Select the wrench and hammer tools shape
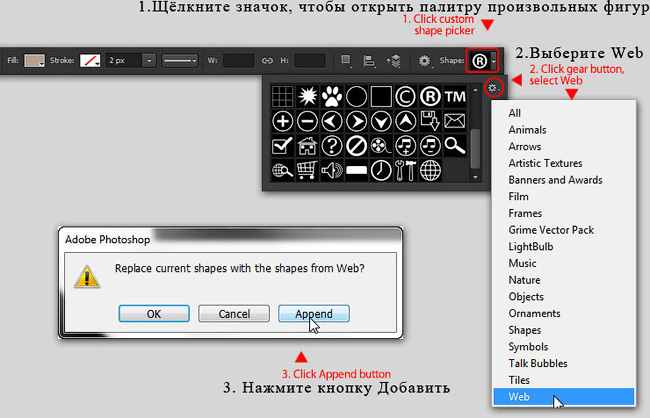 [405, 170]
